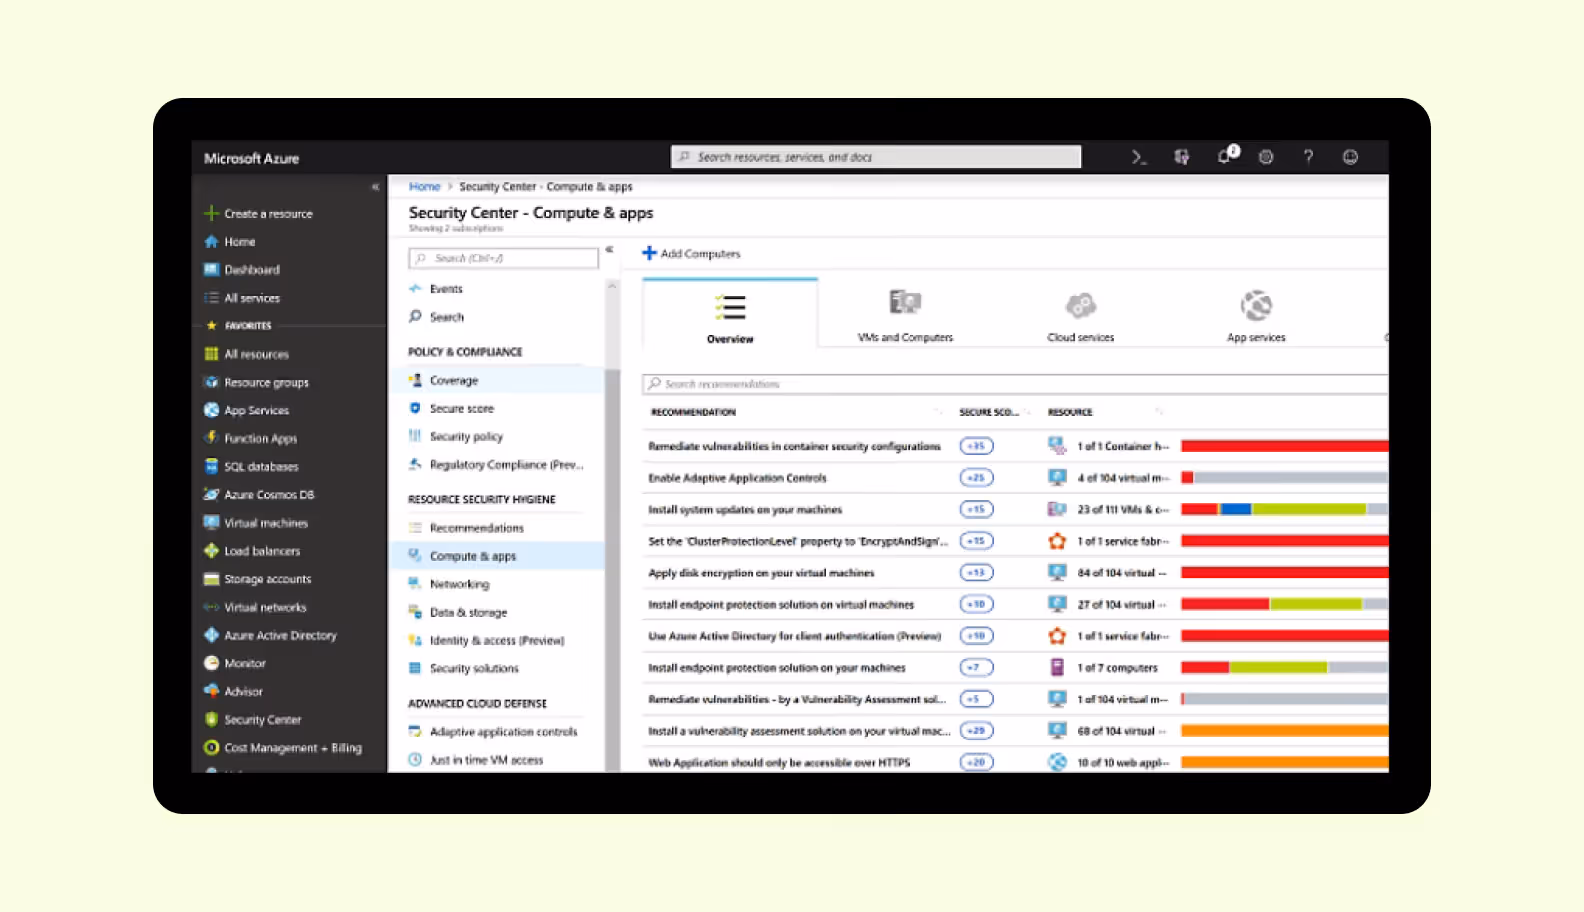The width and height of the screenshot is (1584, 912).
Task: Click the Just in time VM access clock icon
Action: (415, 760)
